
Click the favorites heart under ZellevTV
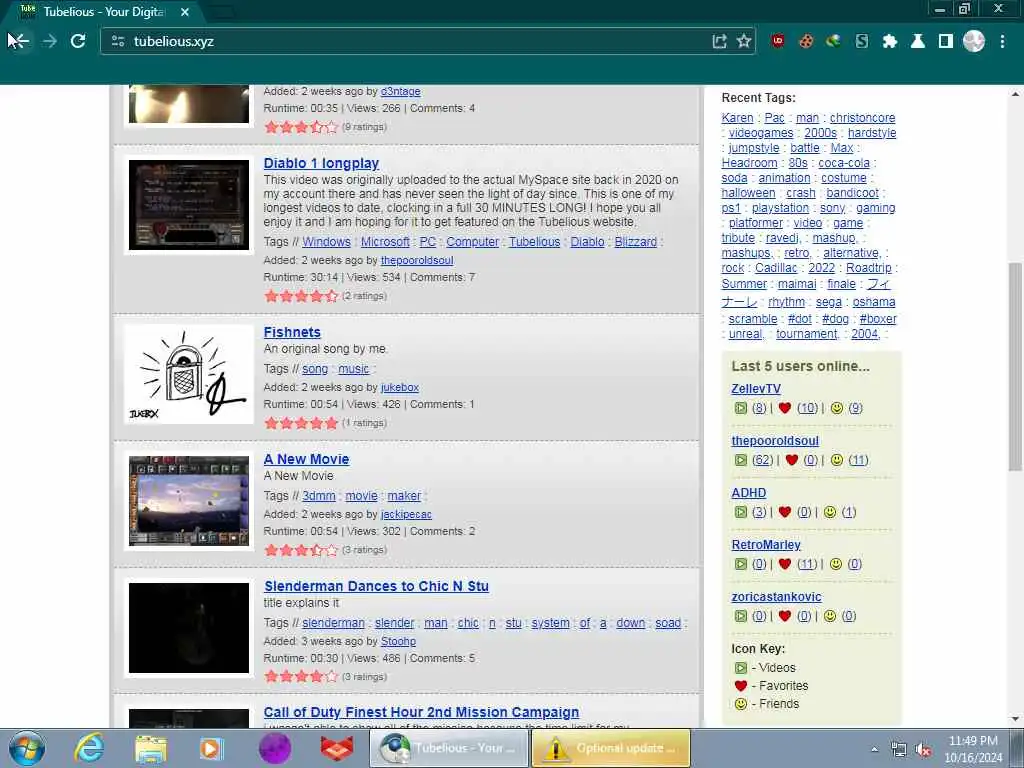click(785, 408)
